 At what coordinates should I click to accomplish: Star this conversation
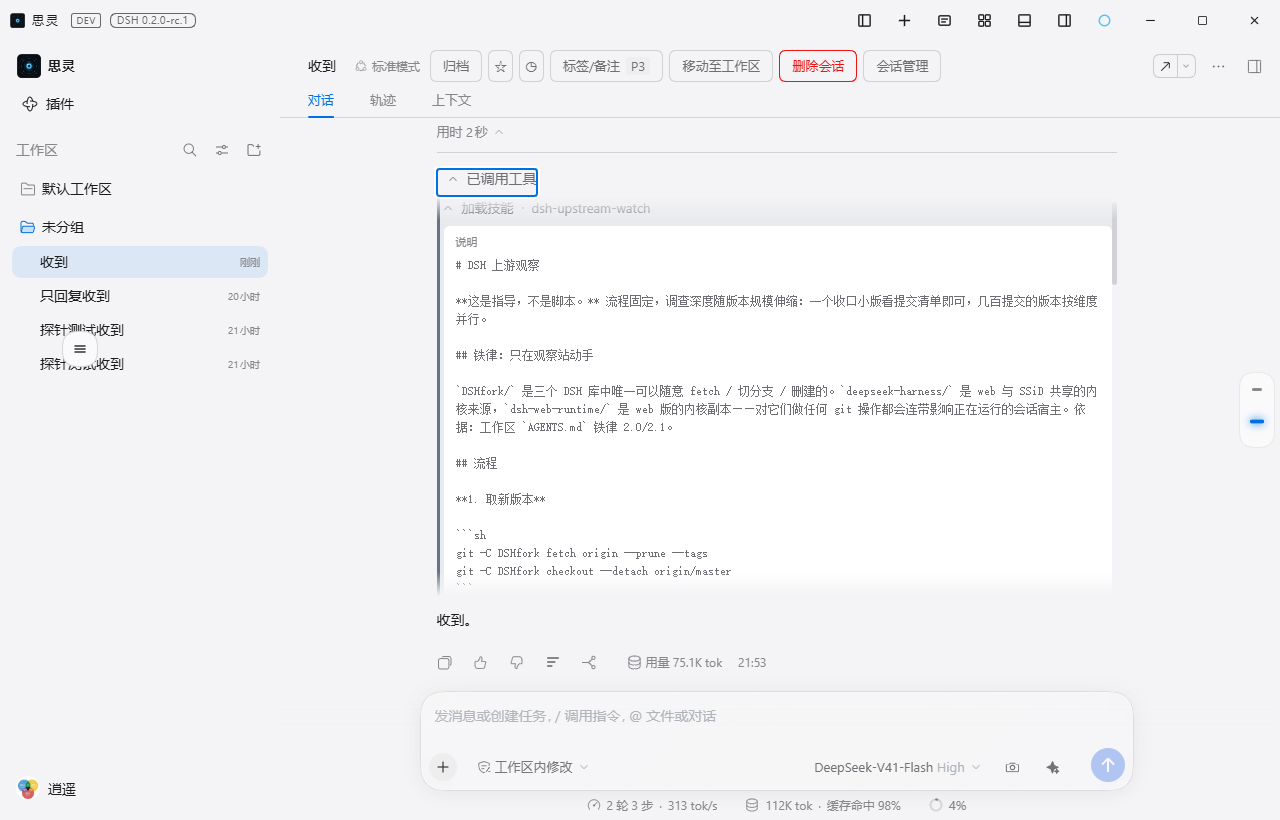click(x=501, y=67)
